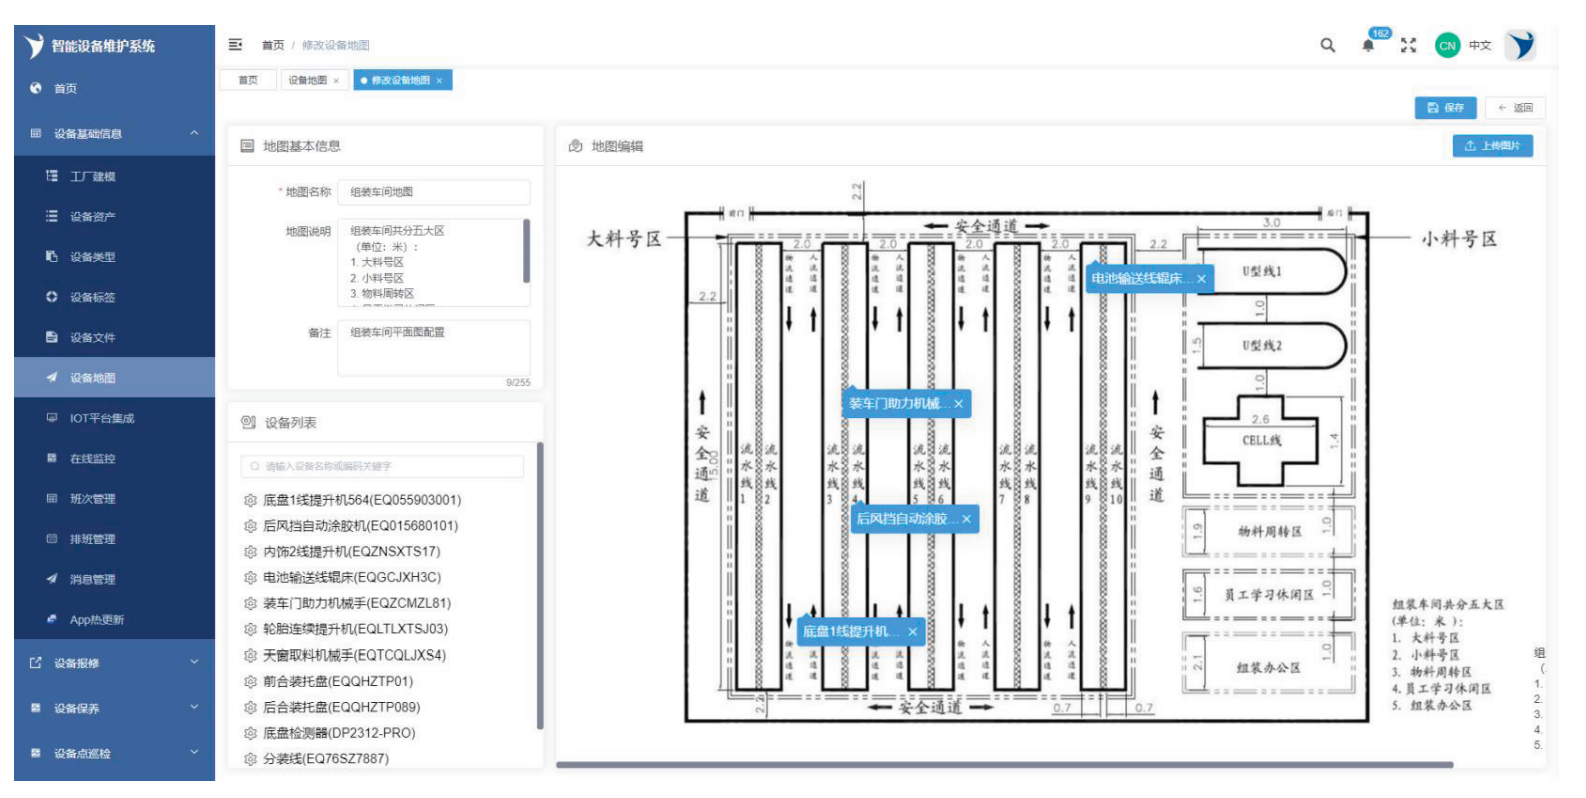Screen dimensions: 1586x798
Task: Focus the device search input field
Action: click(x=383, y=467)
